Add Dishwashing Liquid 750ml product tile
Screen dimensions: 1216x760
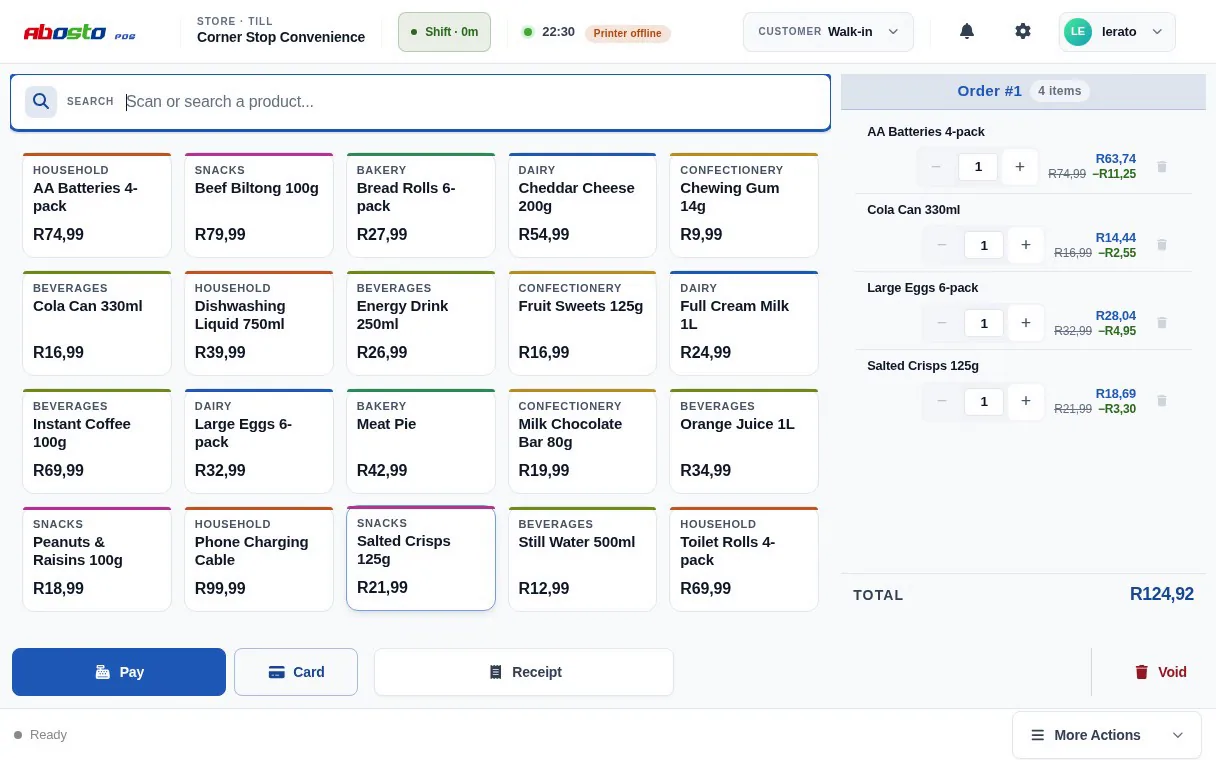point(259,323)
